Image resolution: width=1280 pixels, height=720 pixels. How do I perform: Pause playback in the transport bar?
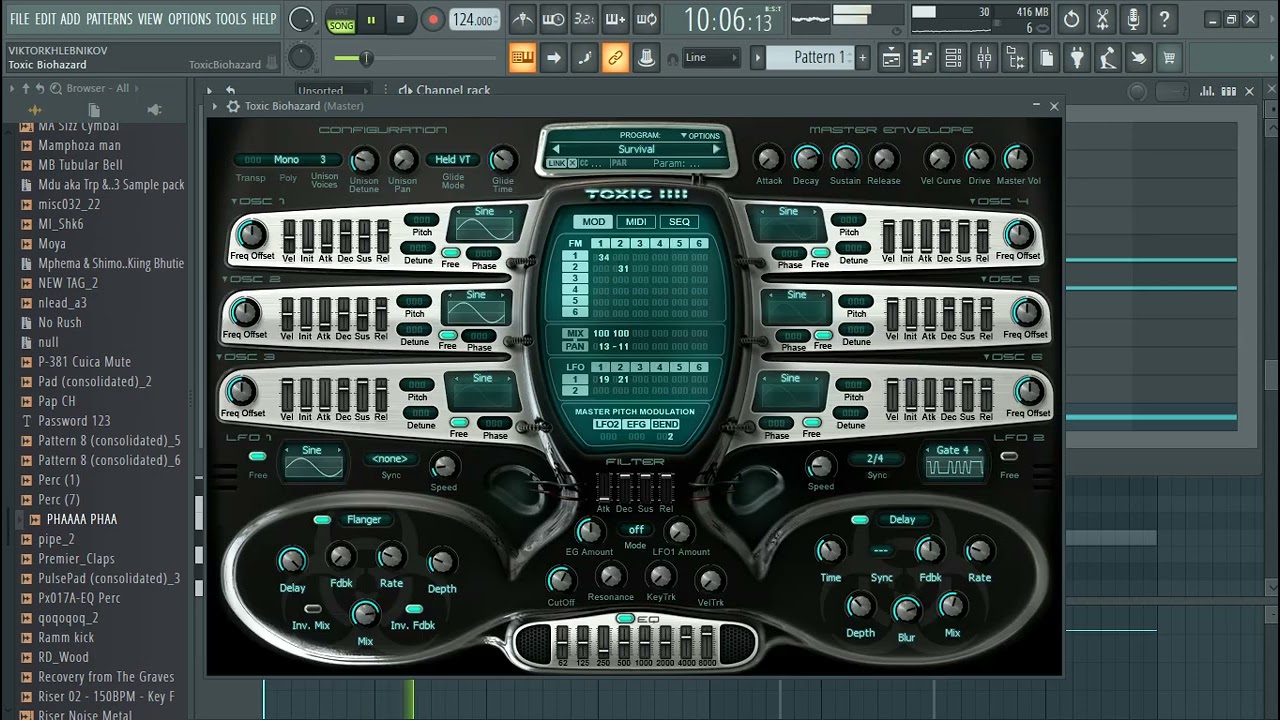(371, 19)
